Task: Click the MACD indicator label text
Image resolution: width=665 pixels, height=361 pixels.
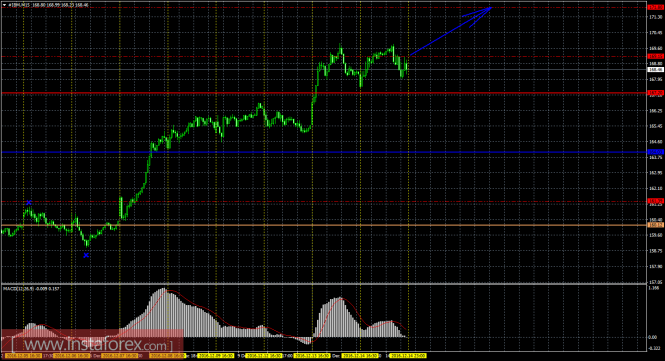Action: (31, 288)
